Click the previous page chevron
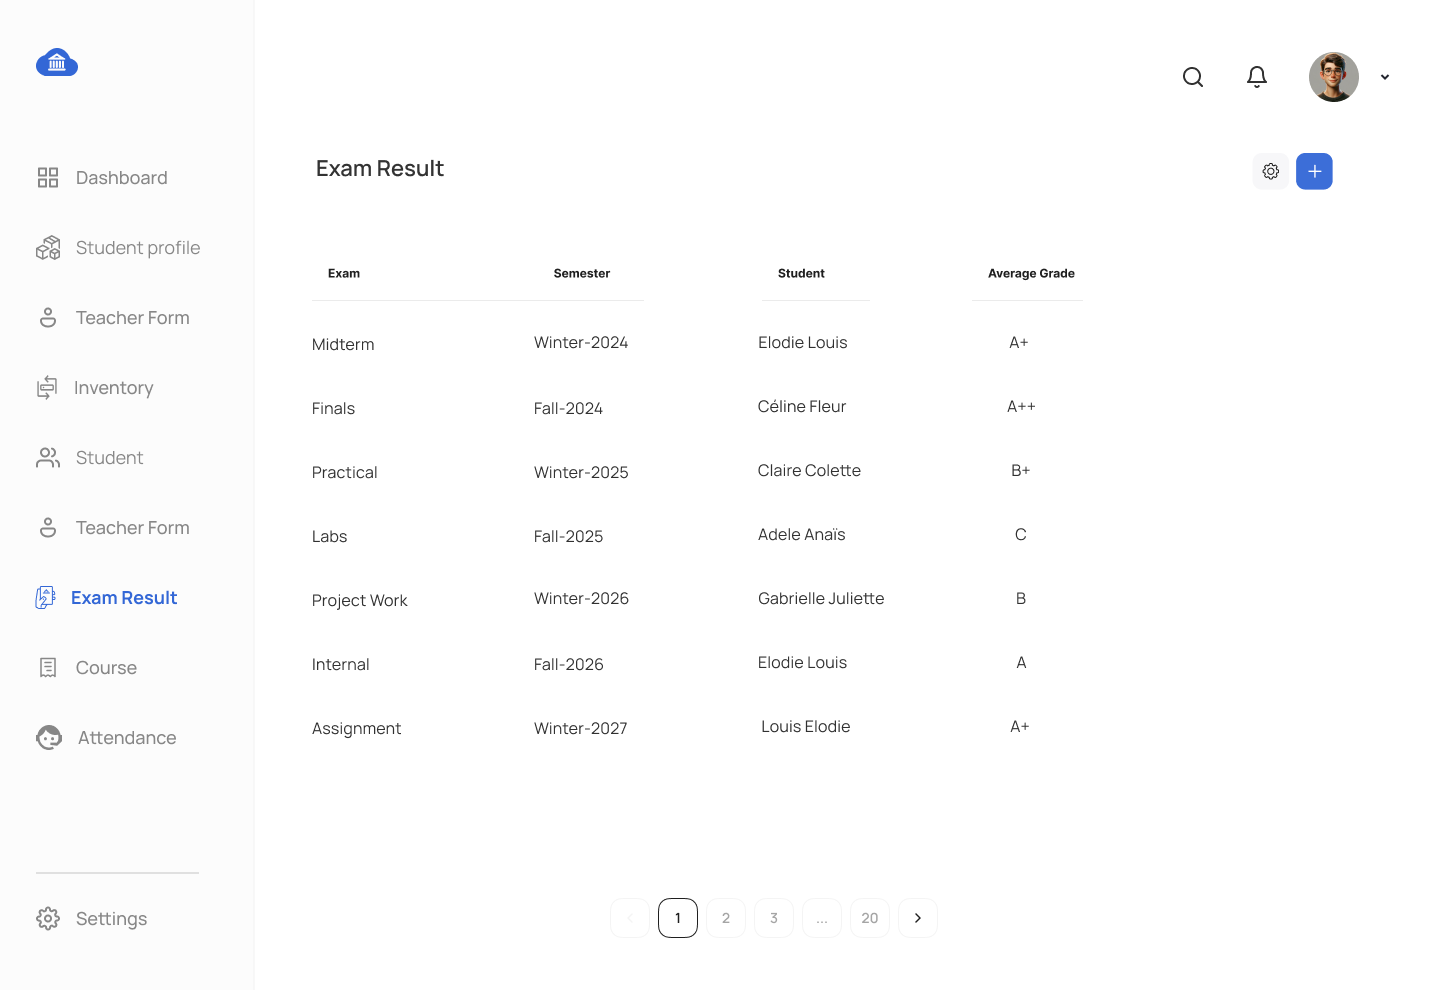Screen dimensions: 1440x990 tap(630, 918)
